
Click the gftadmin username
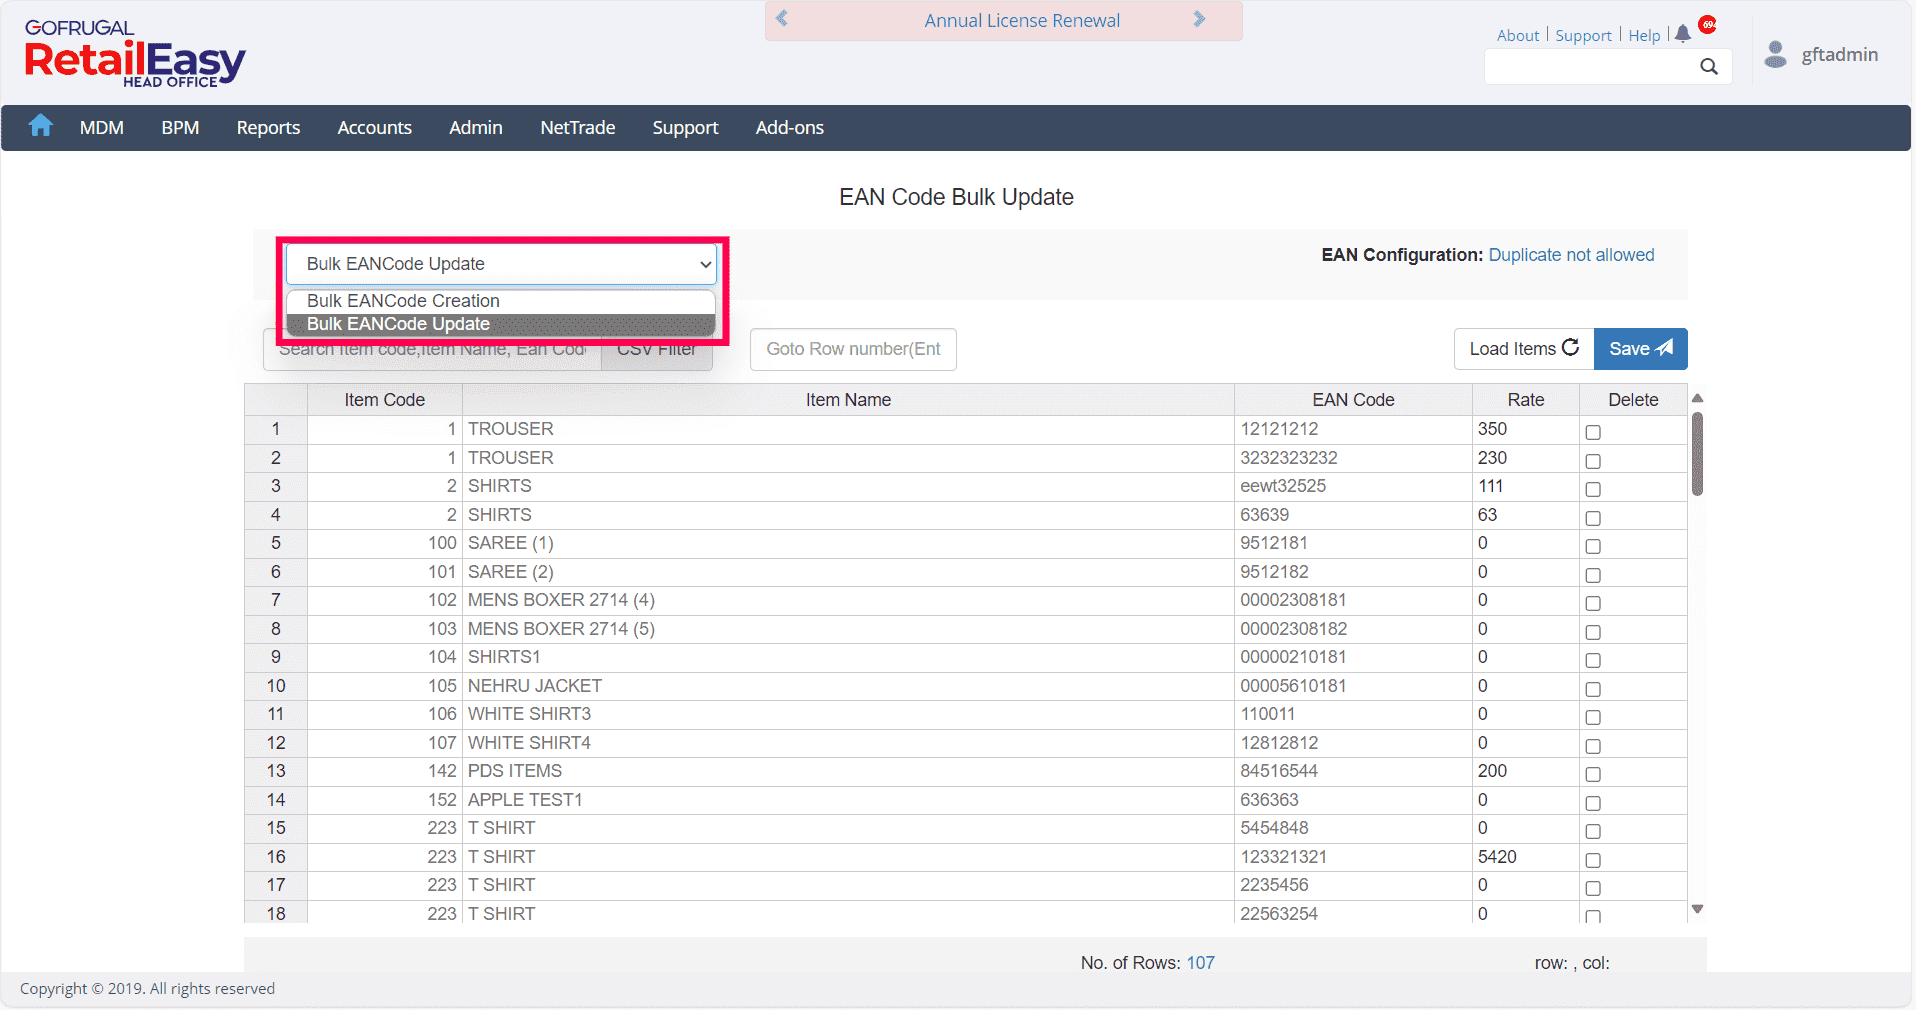pyautogui.click(x=1840, y=55)
